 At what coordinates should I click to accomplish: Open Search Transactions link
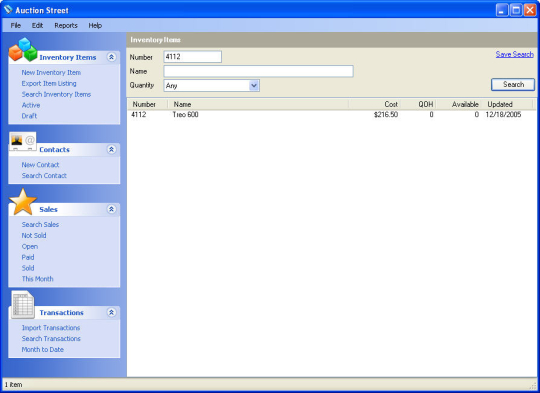tap(51, 339)
